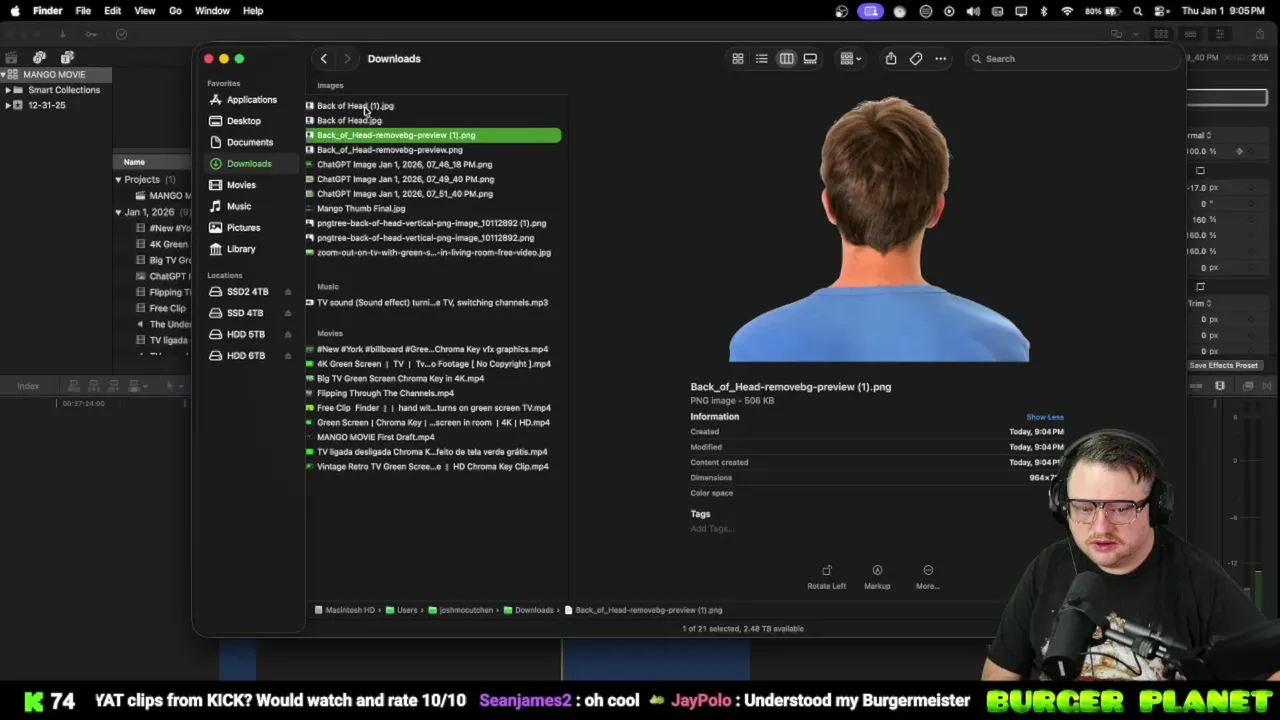This screenshot has width=1280, height=720.
Task: Click the volume menu bar icon
Action: pyautogui.click(x=973, y=11)
